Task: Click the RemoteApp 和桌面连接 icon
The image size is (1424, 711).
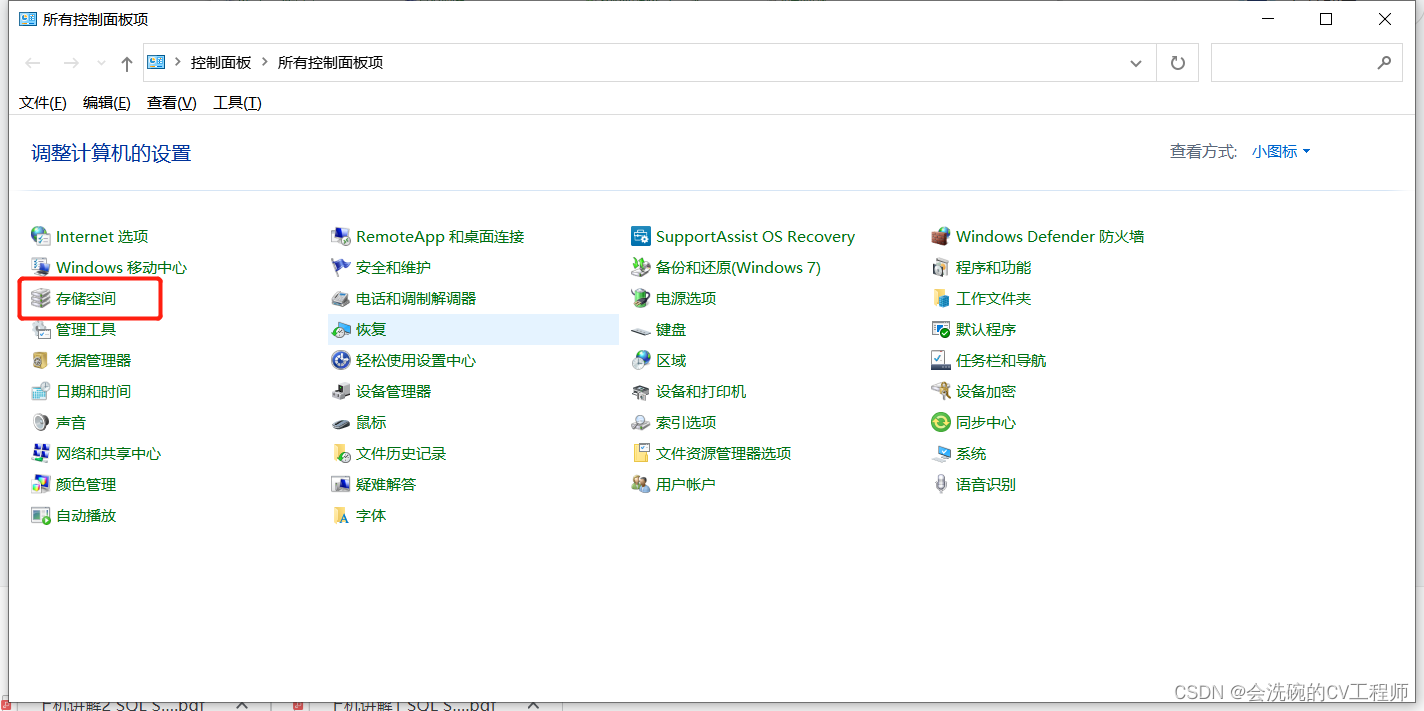Action: tap(340, 236)
